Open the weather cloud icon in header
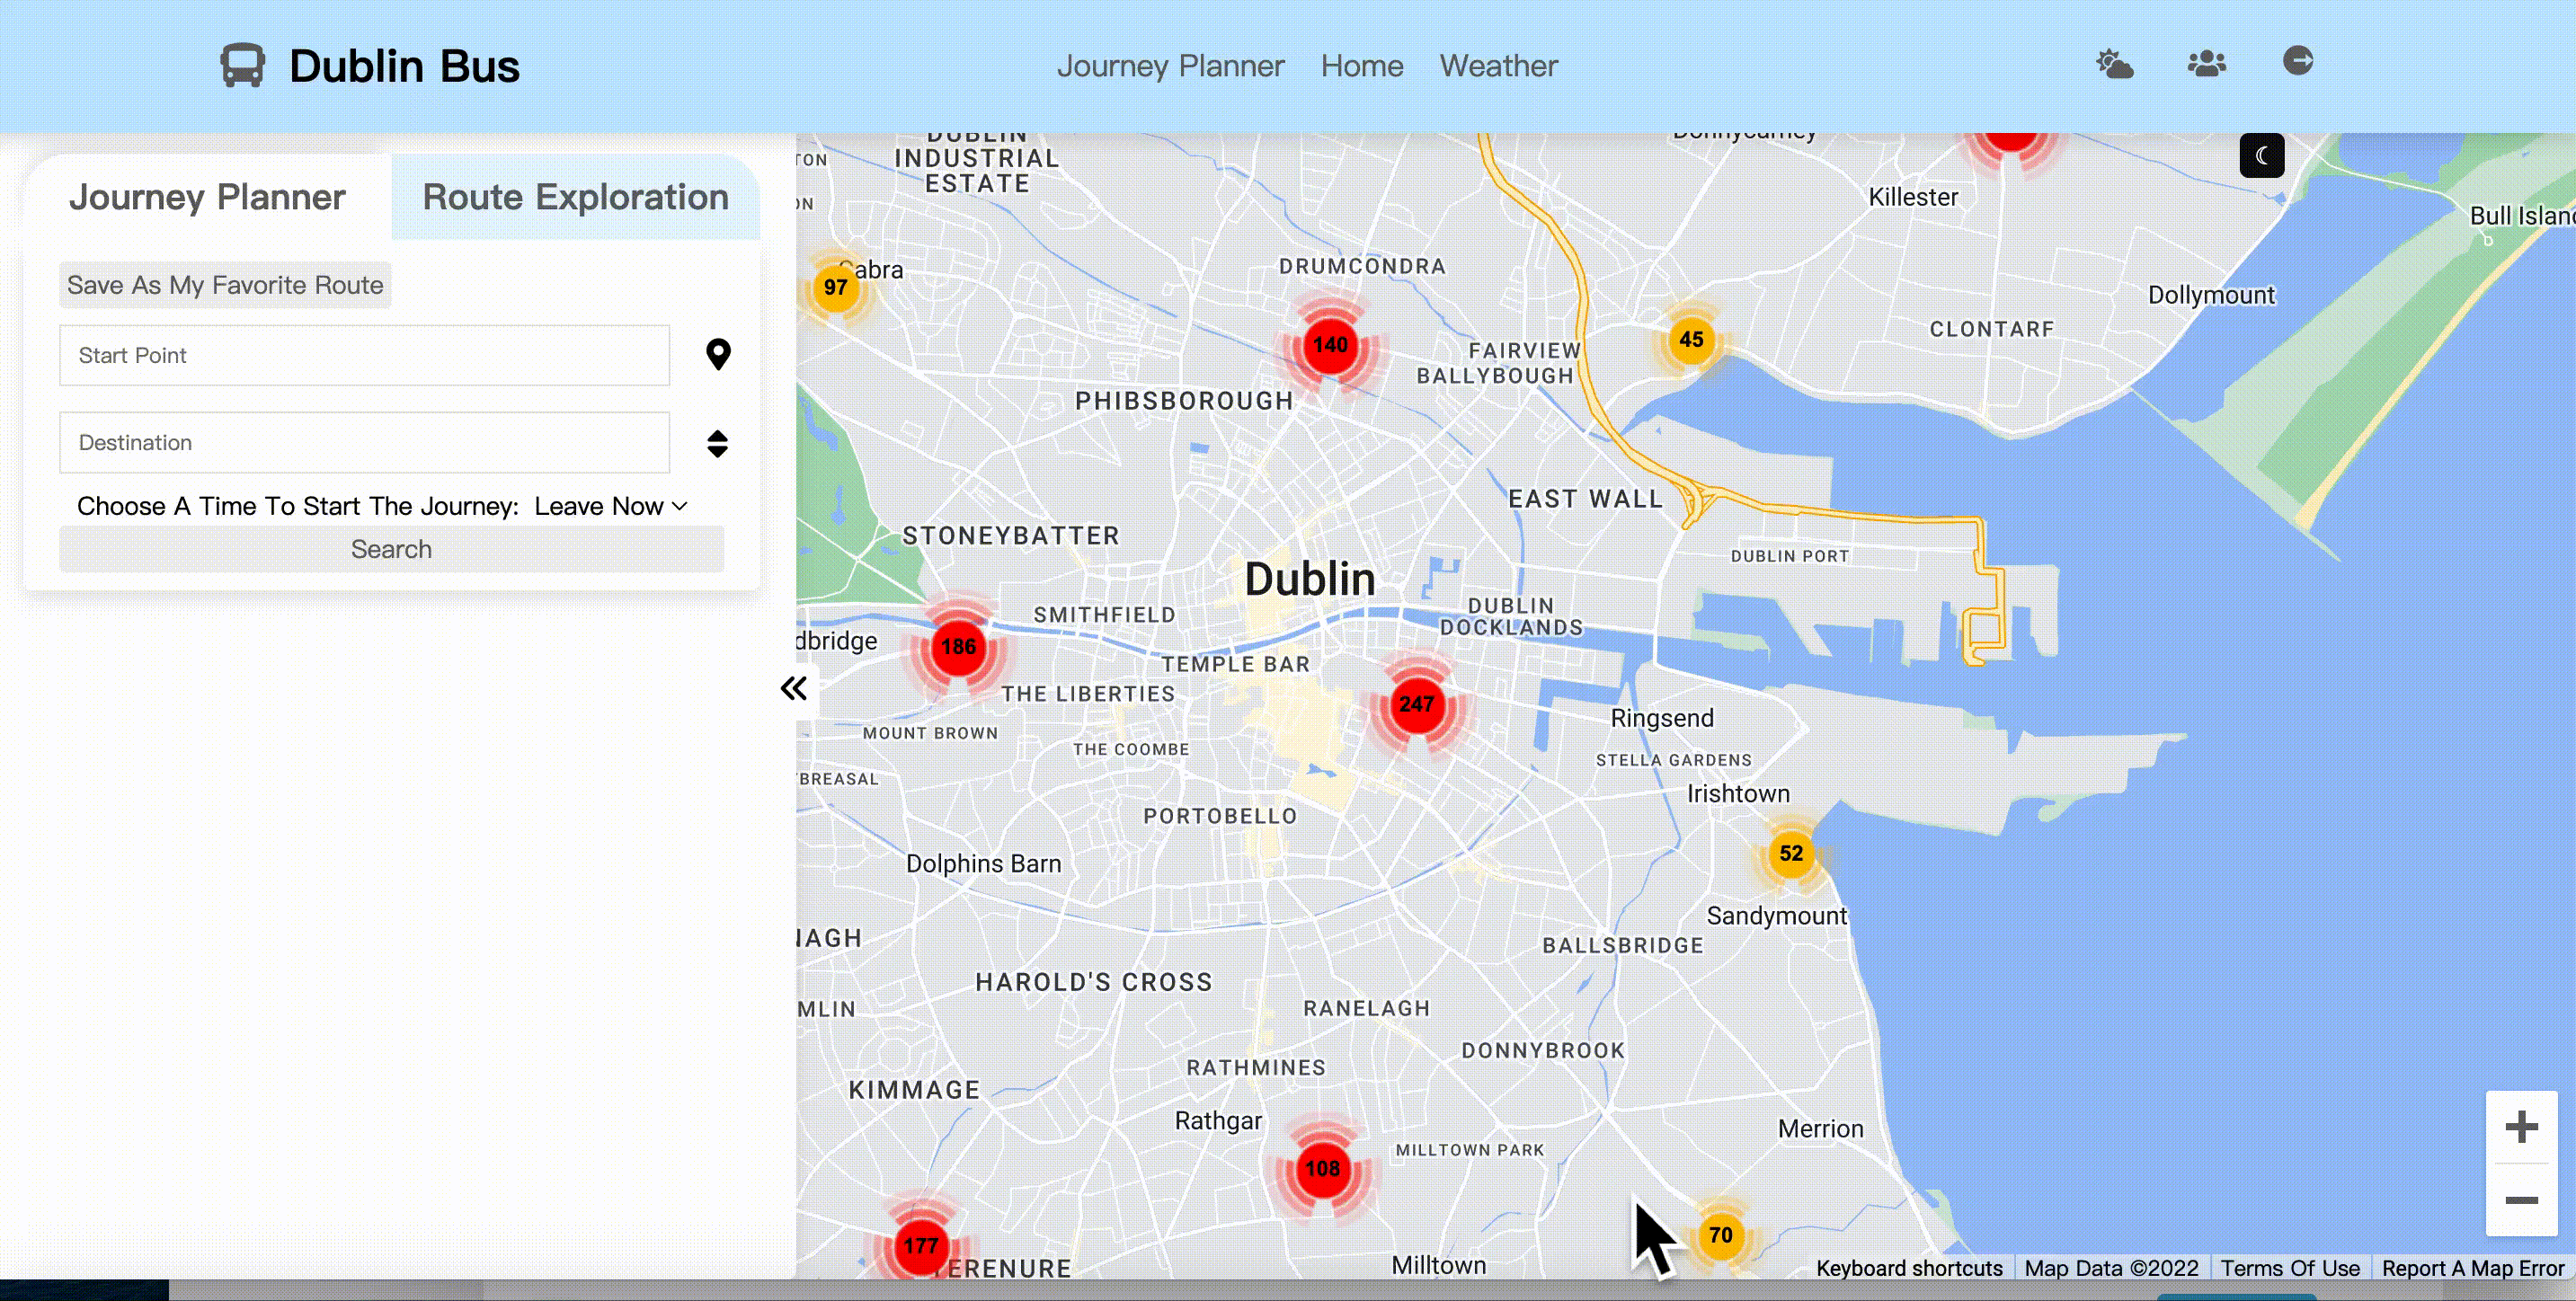Viewport: 2576px width, 1301px height. click(x=2114, y=64)
